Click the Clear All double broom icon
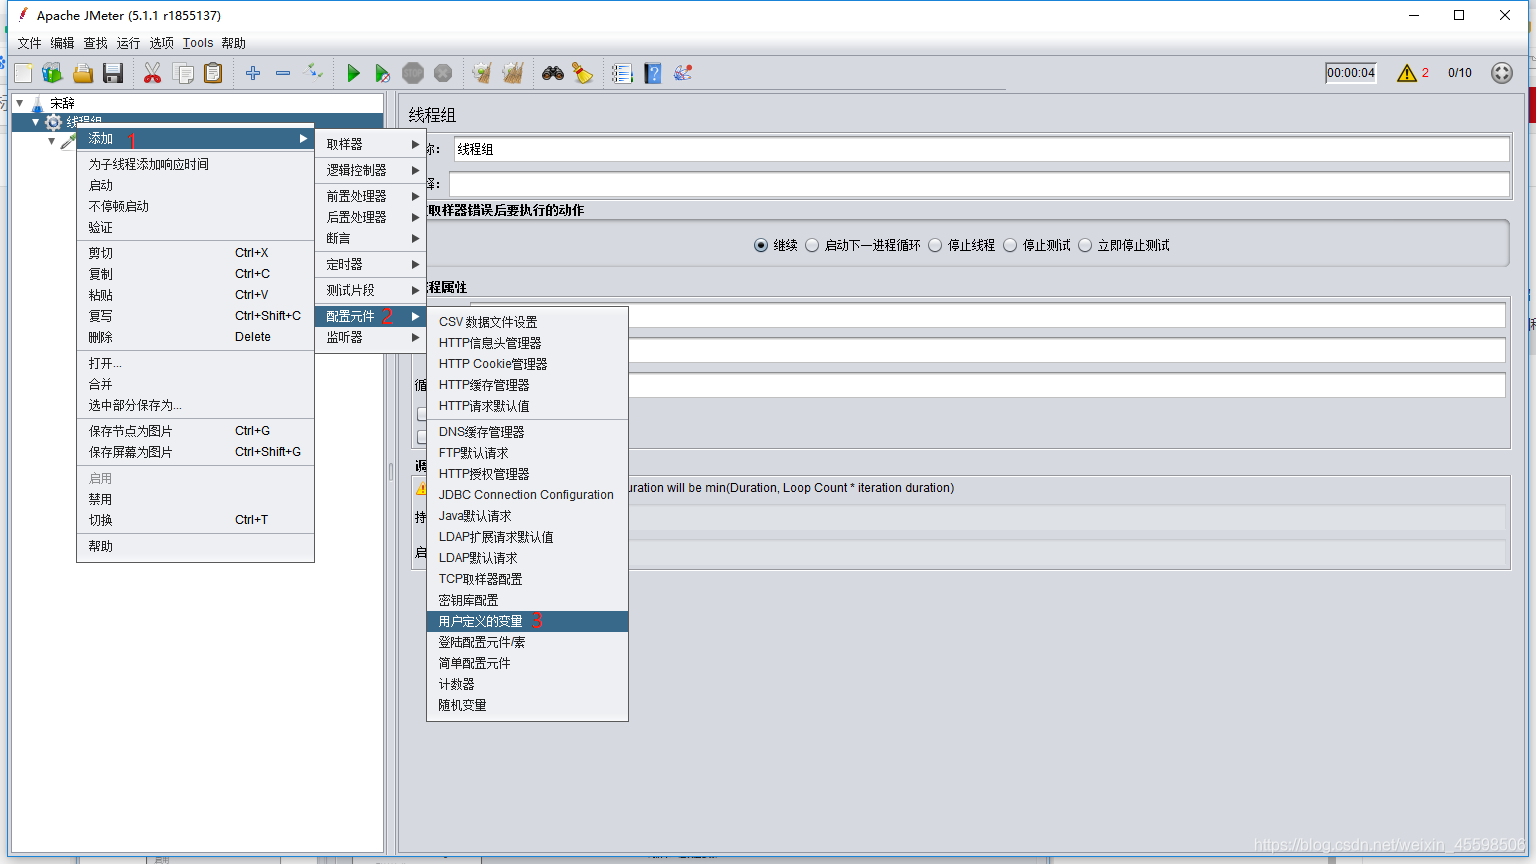The width and height of the screenshot is (1536, 864). [x=513, y=73]
